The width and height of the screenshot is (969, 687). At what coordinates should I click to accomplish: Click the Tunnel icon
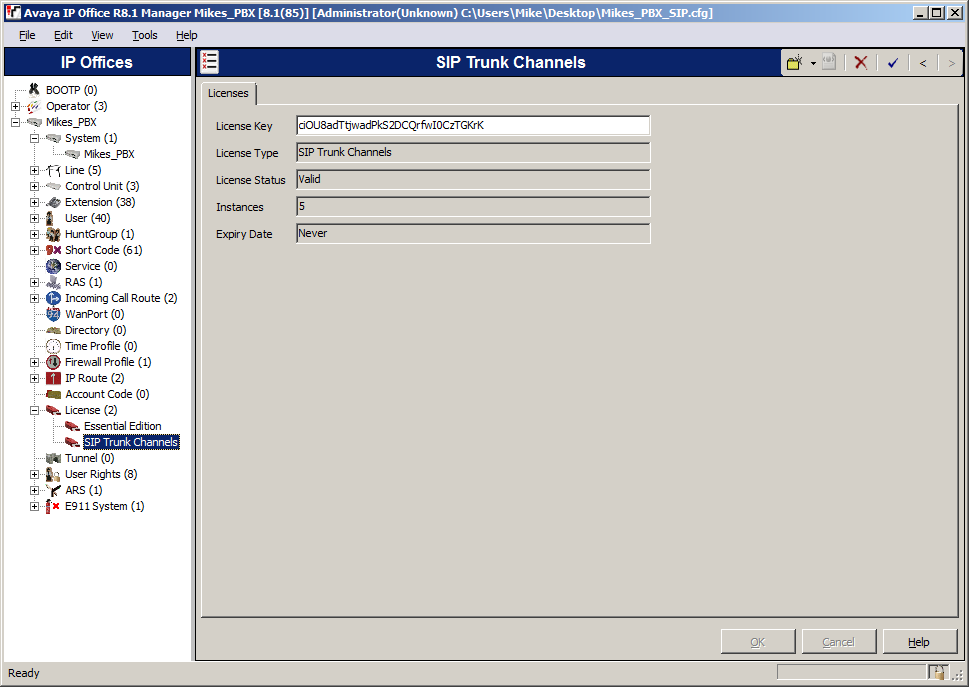(53, 458)
